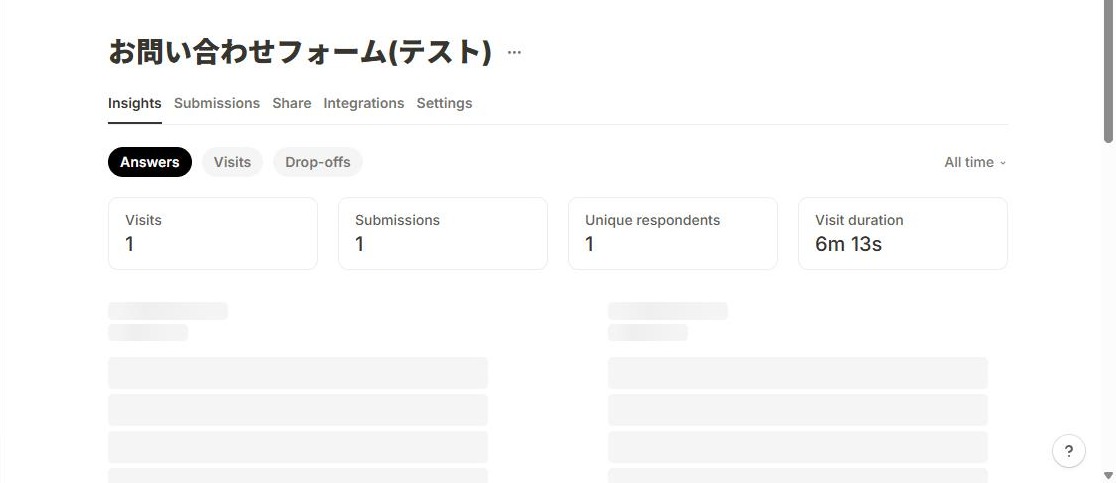Viewport: 1116px width, 483px height.
Task: Open the Submissions tab
Action: (216, 103)
